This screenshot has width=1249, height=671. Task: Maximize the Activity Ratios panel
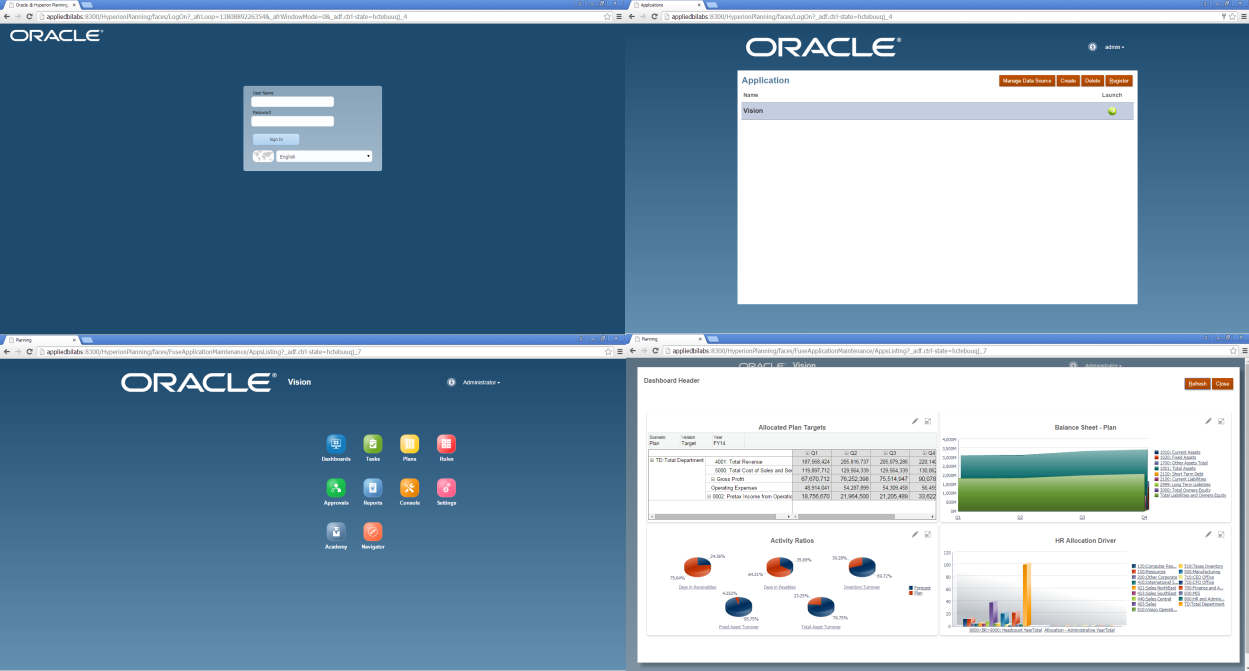pyautogui.click(x=927, y=535)
